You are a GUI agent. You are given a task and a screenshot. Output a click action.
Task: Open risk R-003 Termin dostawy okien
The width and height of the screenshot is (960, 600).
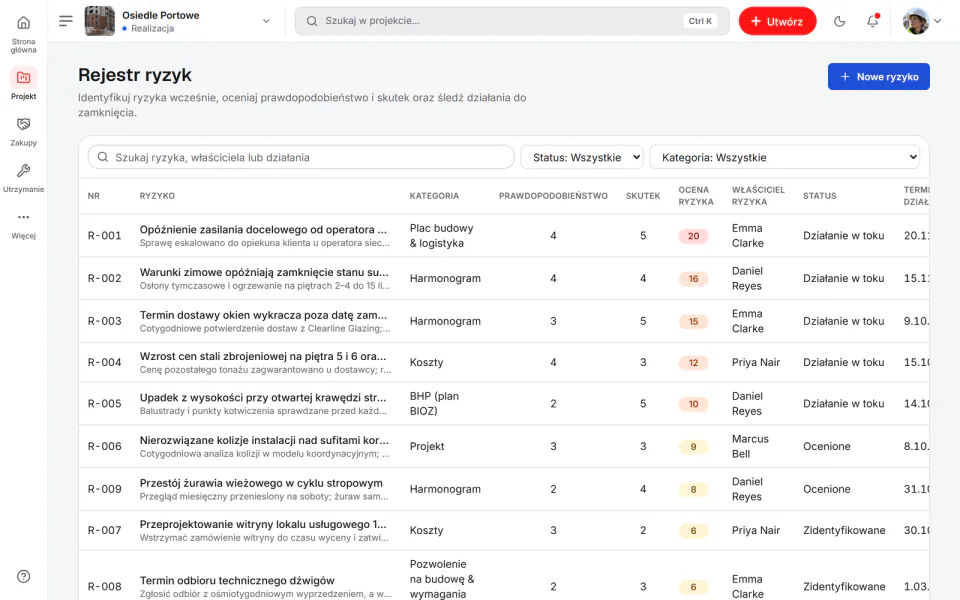[263, 315]
